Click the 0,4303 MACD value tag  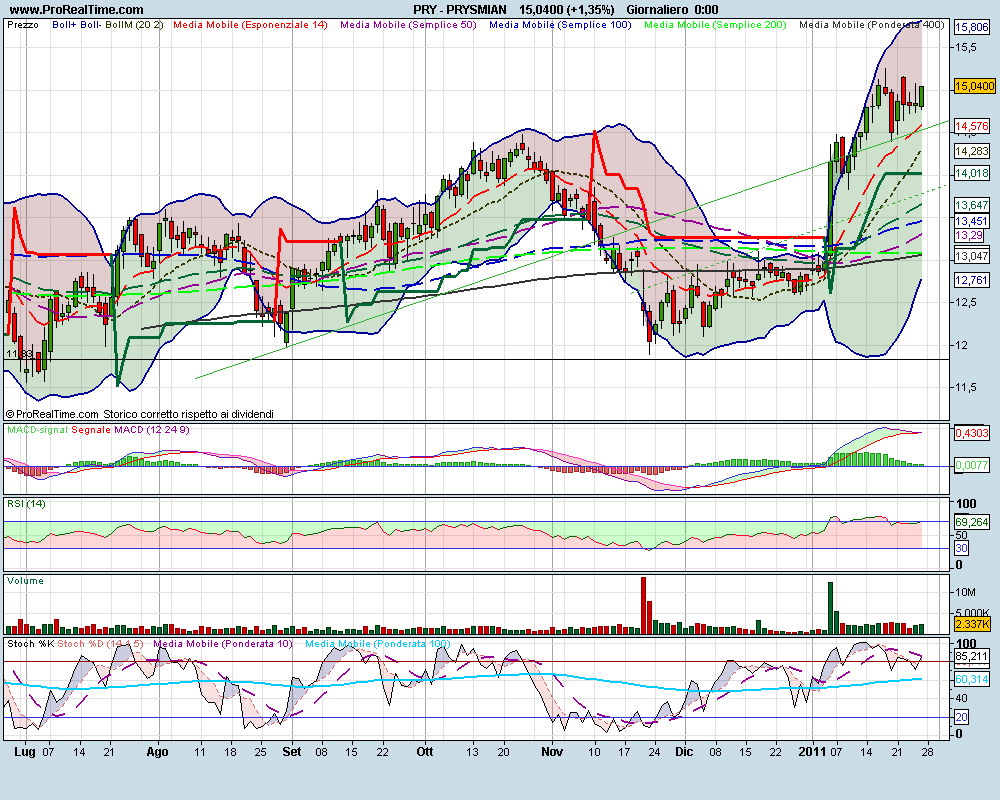click(972, 433)
